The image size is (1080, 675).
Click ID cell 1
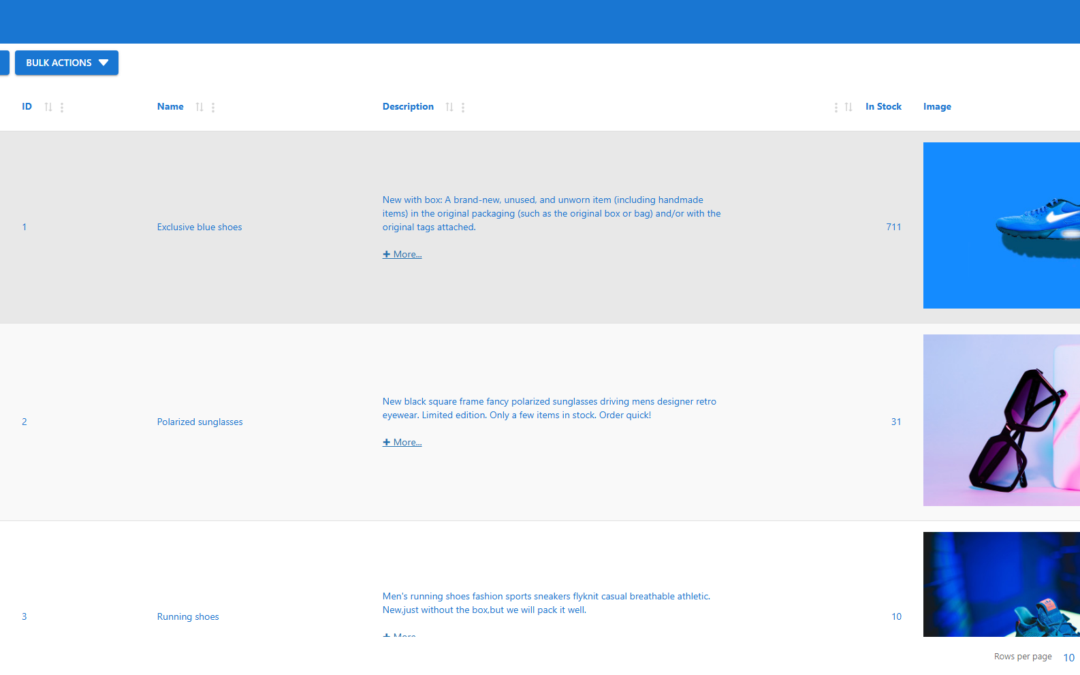pyautogui.click(x=24, y=227)
